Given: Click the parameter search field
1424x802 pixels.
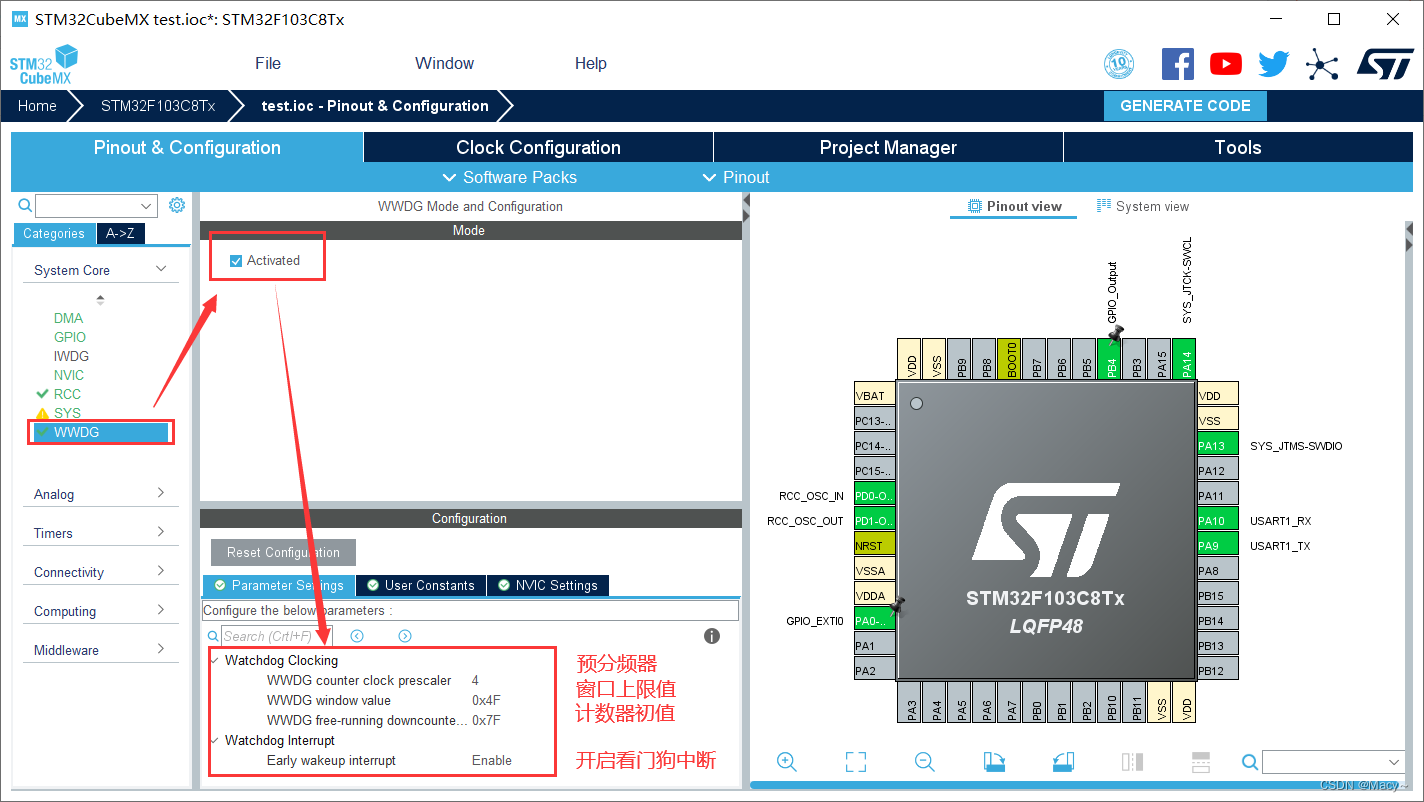Looking at the screenshot, I should pyautogui.click(x=276, y=636).
